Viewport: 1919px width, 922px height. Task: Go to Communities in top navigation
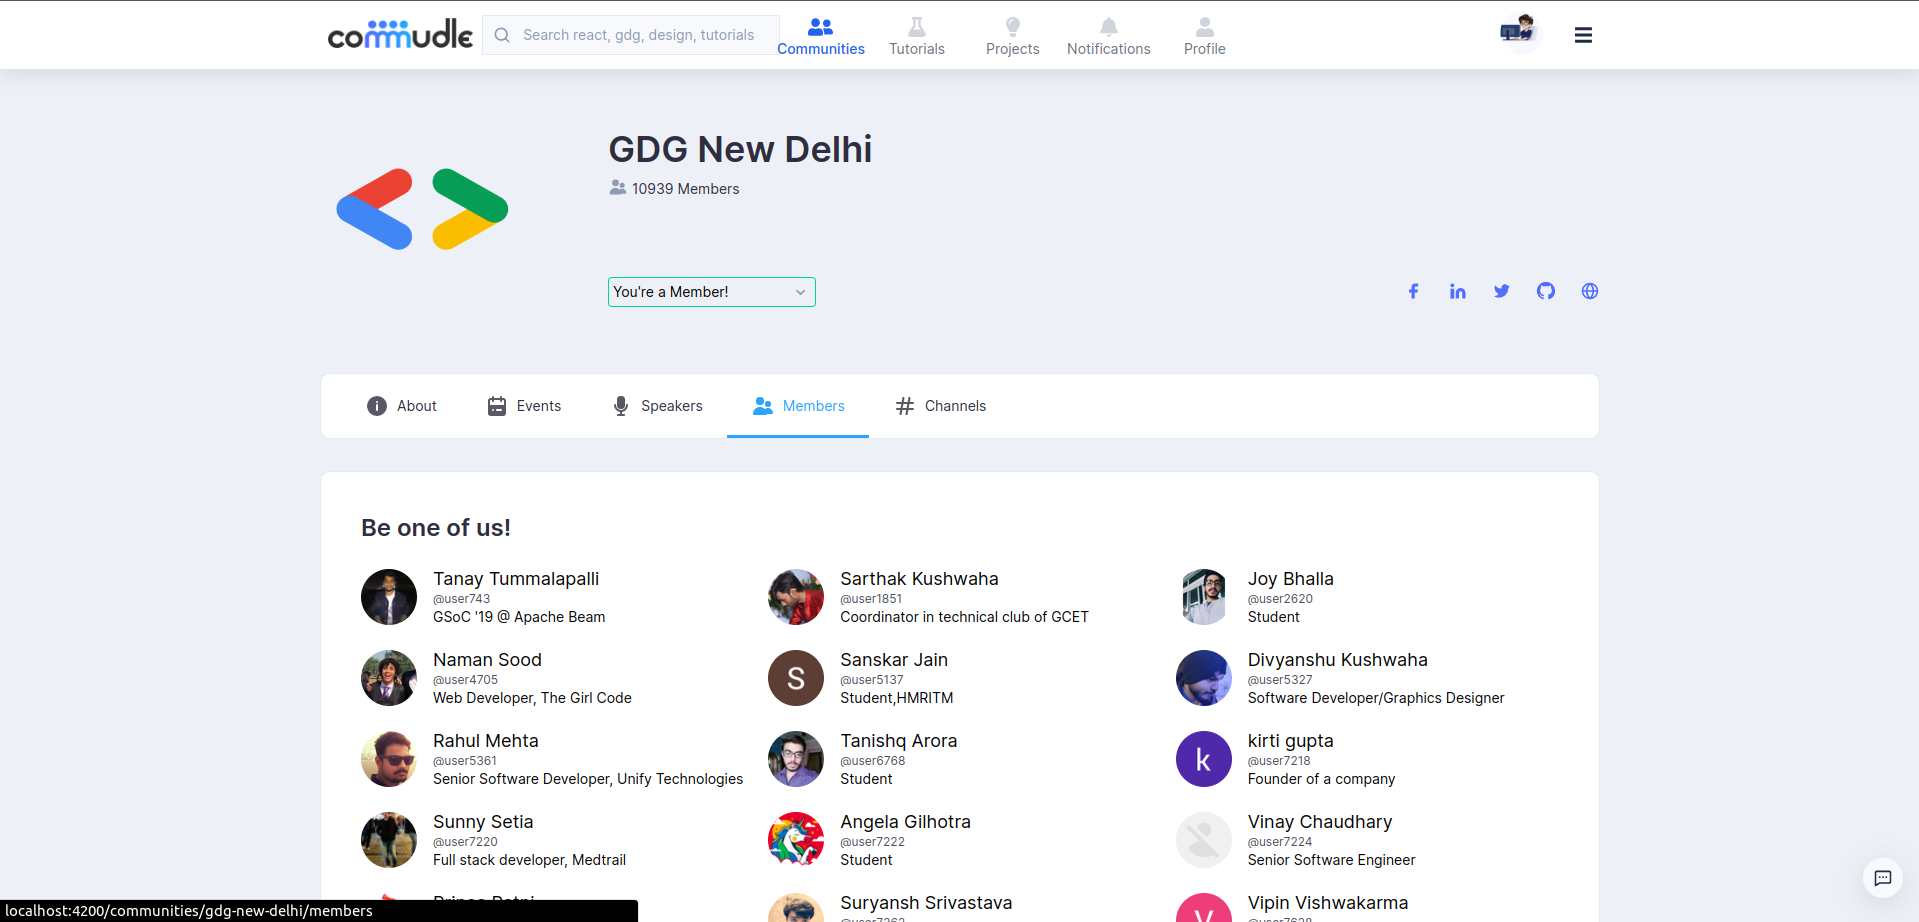pos(821,36)
